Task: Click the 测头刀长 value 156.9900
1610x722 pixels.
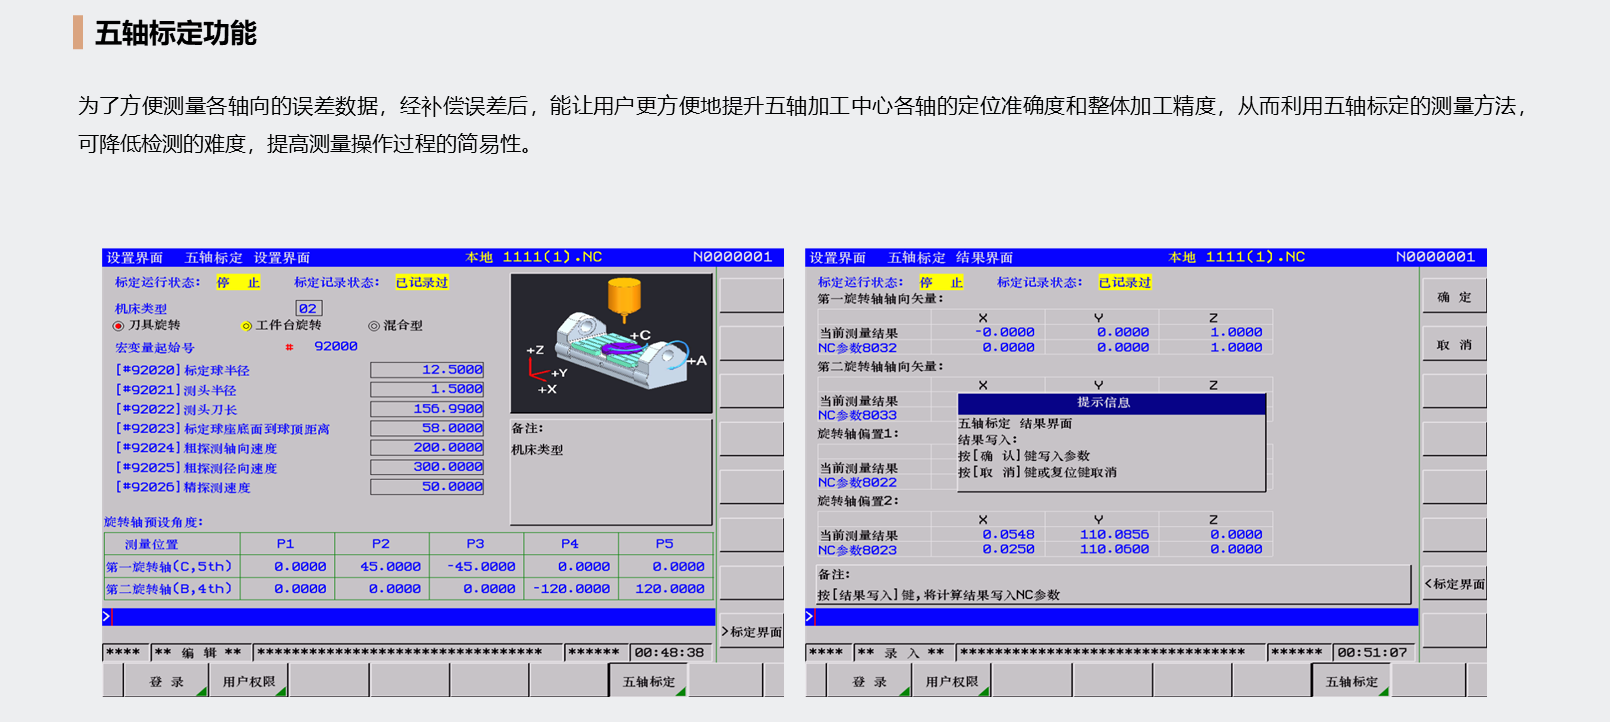Action: (x=427, y=409)
